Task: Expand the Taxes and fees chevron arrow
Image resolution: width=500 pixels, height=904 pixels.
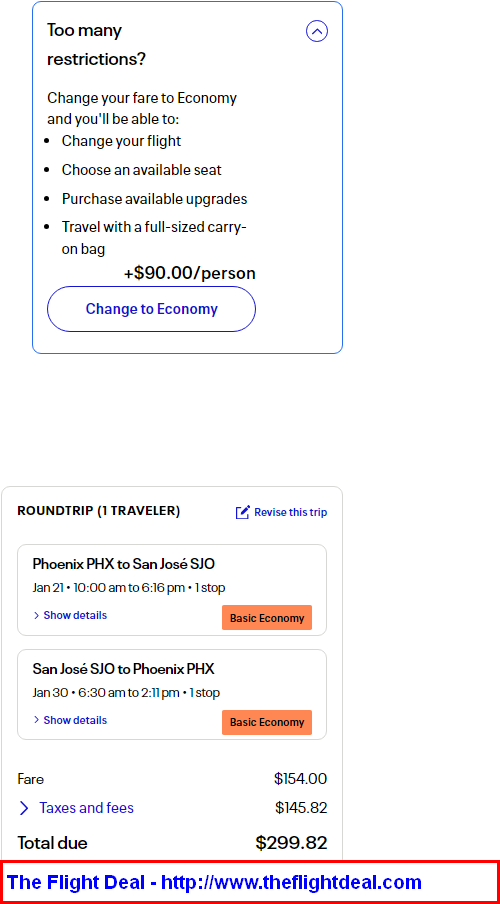Action: click(x=24, y=808)
